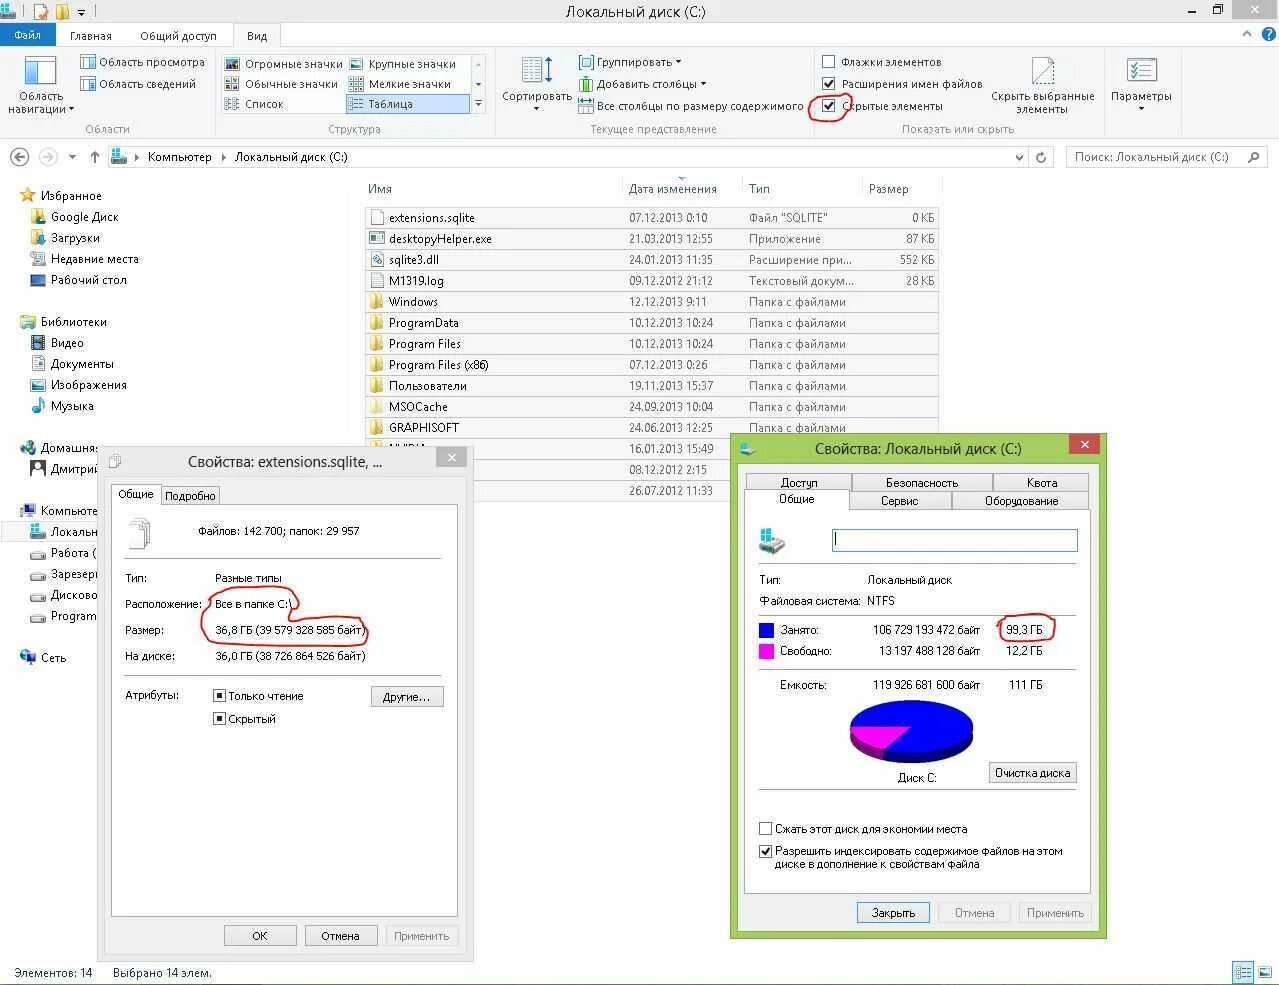Toggle Hidden items (Скрытые элементы) checkbox
The image size is (1279, 985).
829,106
